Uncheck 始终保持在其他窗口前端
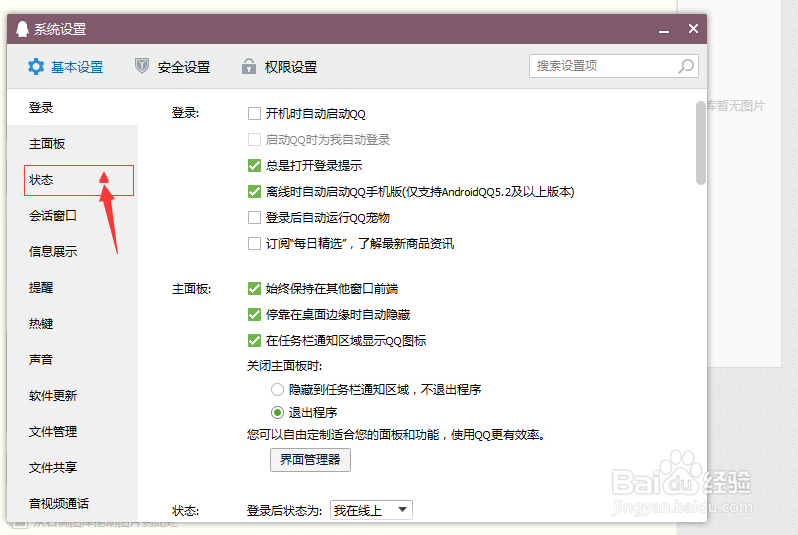 [x=254, y=289]
